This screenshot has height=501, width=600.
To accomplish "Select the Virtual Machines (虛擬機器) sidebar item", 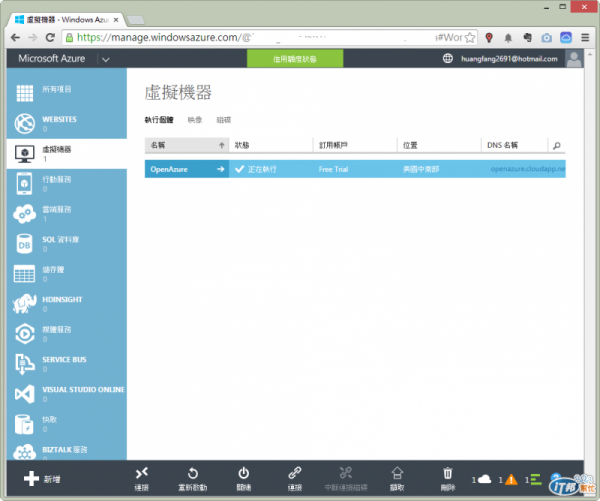I will [x=67, y=153].
